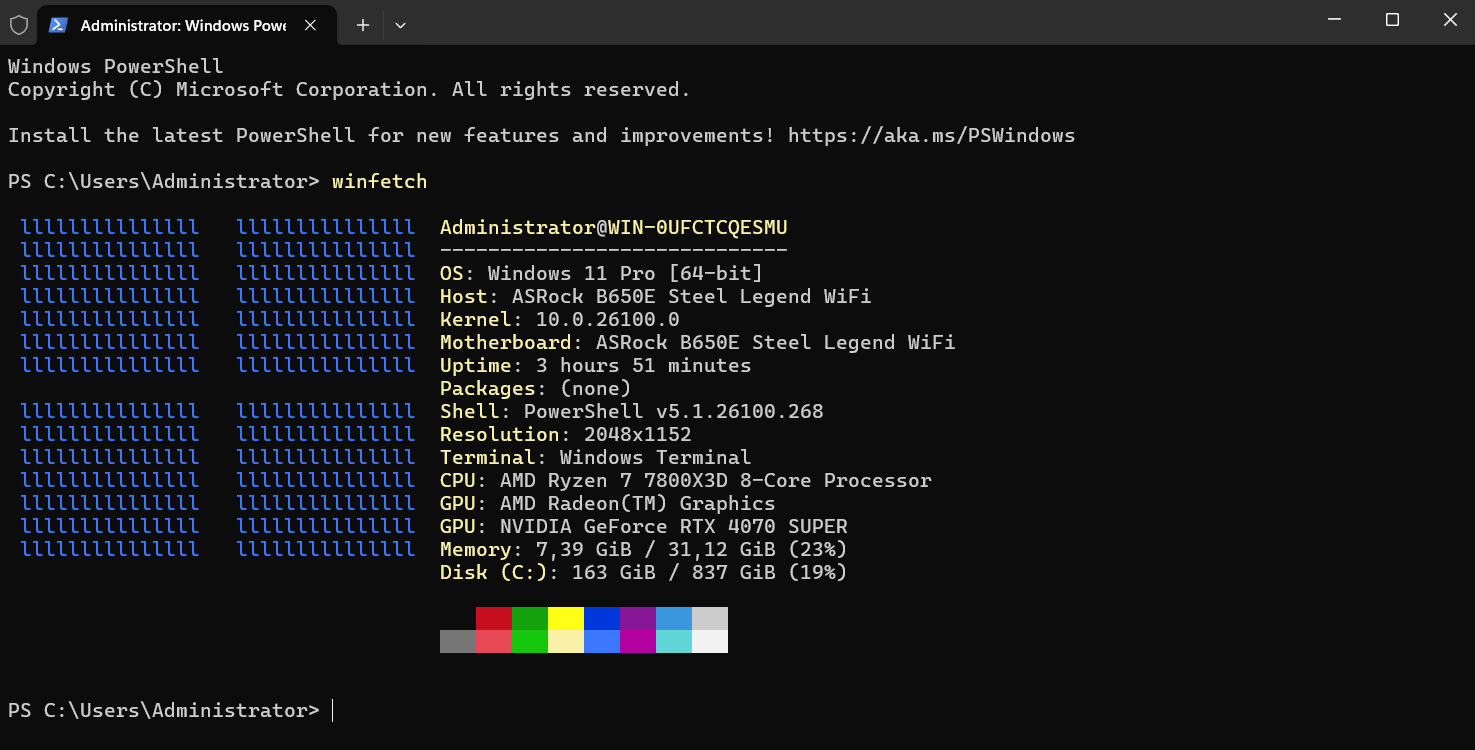Open a new tab with the plus button
1475x750 pixels.
(363, 25)
